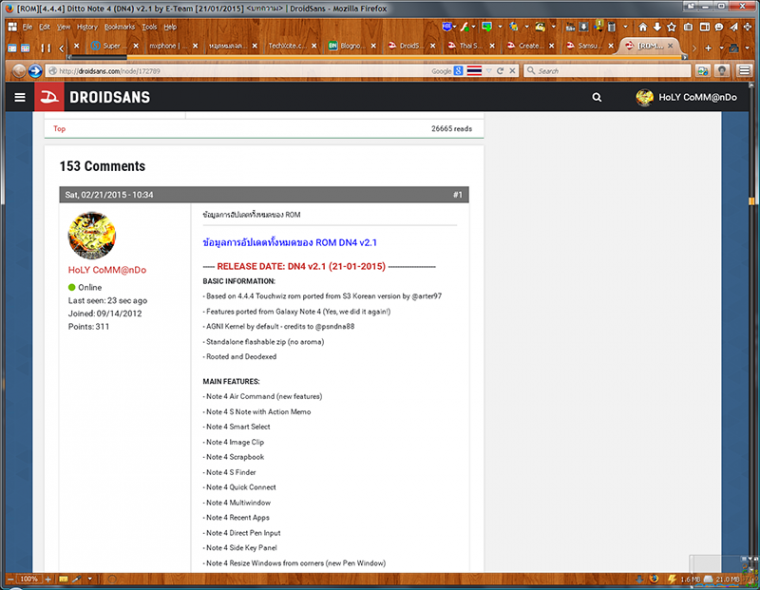Click the DROIDSANS site title

coord(110,97)
